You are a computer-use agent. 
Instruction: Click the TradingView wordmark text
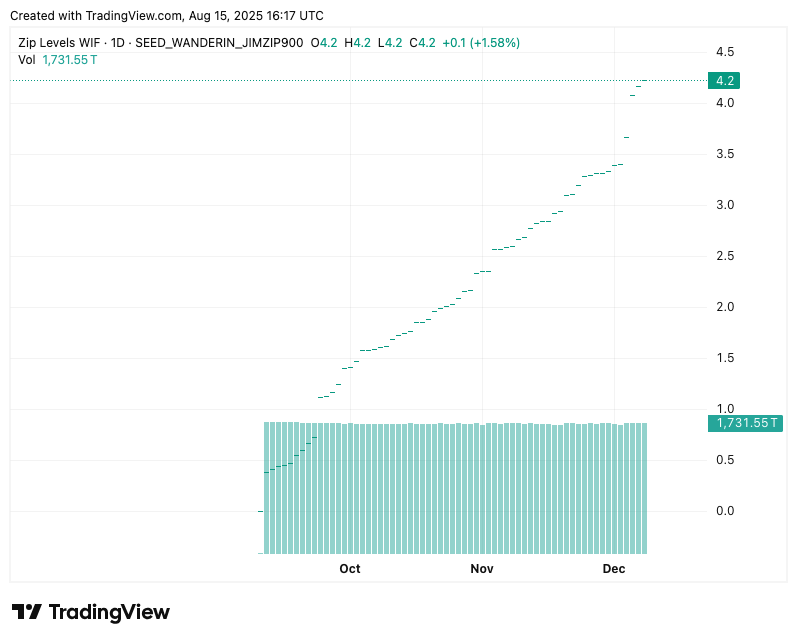click(109, 612)
